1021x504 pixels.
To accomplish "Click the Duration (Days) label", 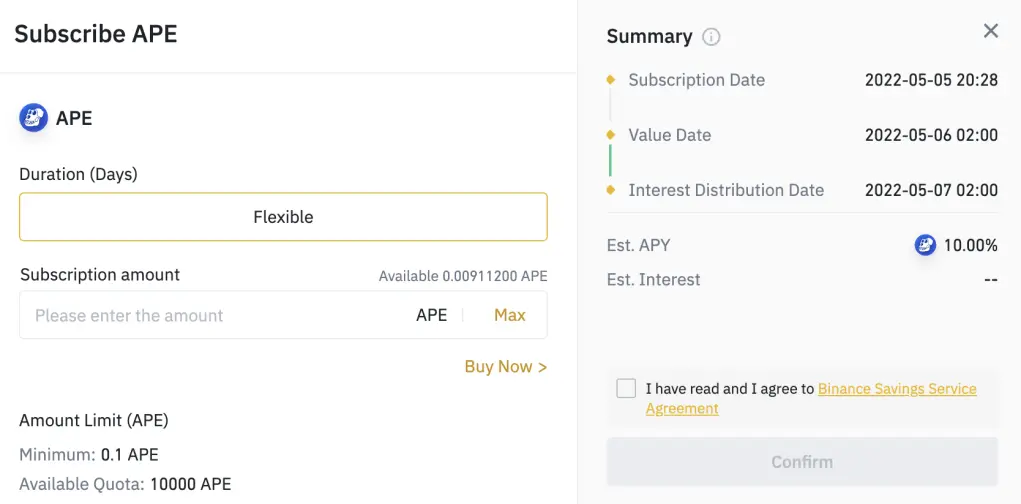I will click(79, 175).
